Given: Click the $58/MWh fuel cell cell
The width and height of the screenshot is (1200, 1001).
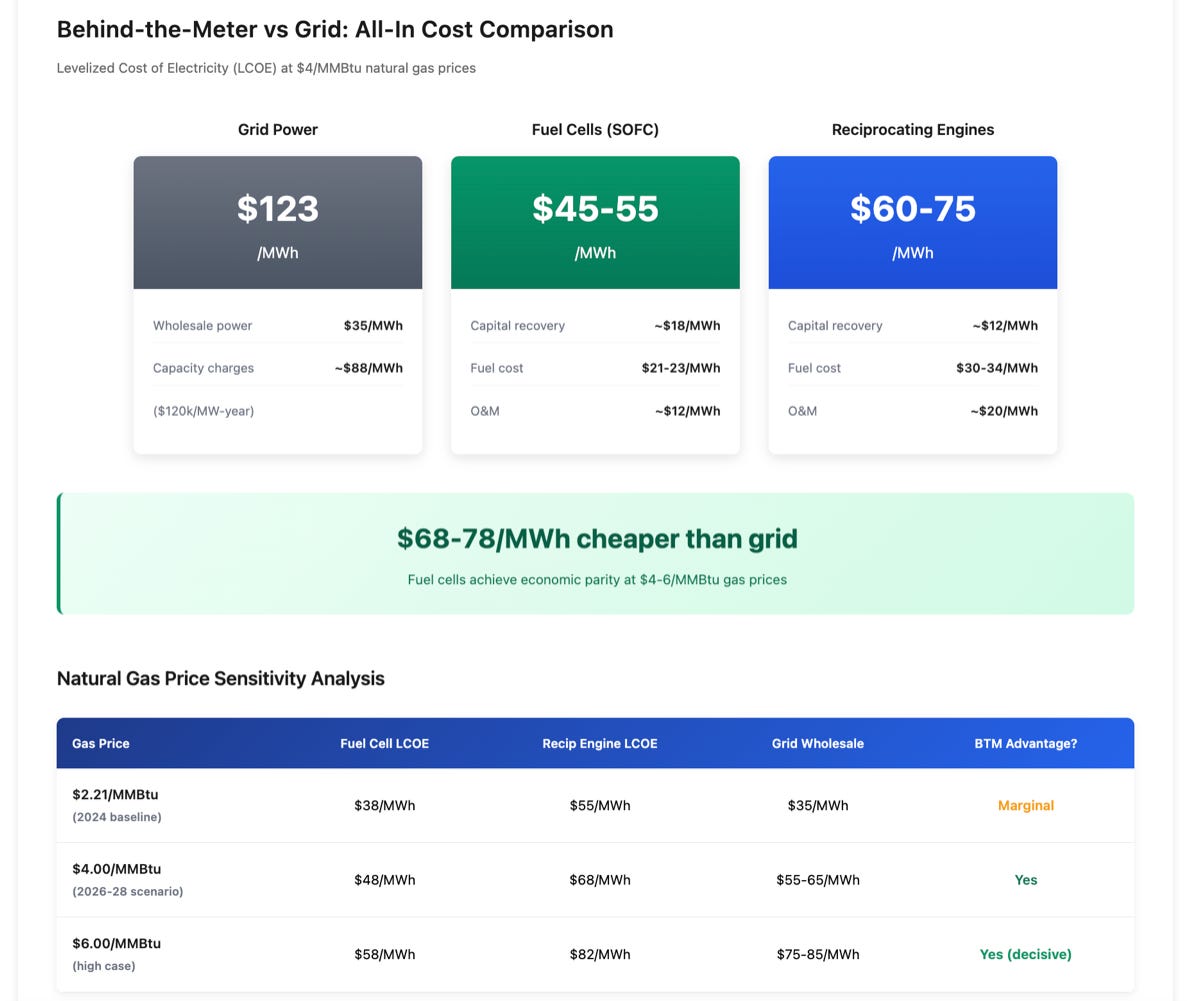Looking at the screenshot, I should pyautogui.click(x=384, y=954).
